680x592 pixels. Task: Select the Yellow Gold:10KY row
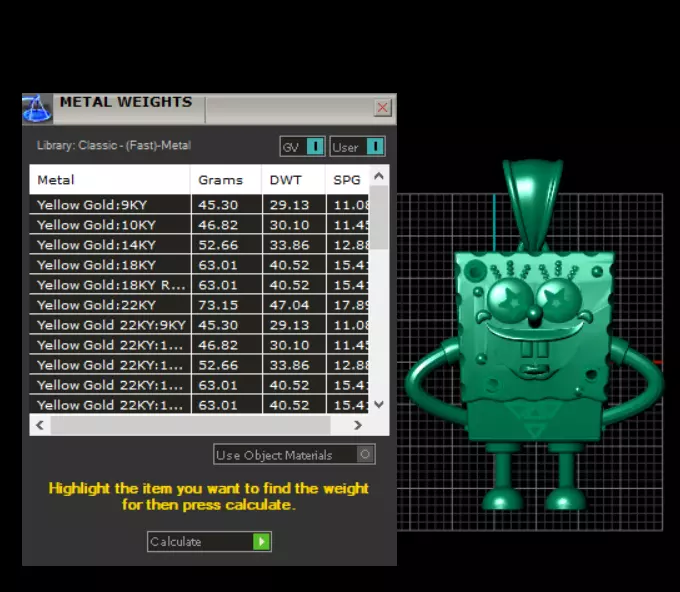(x=199, y=225)
